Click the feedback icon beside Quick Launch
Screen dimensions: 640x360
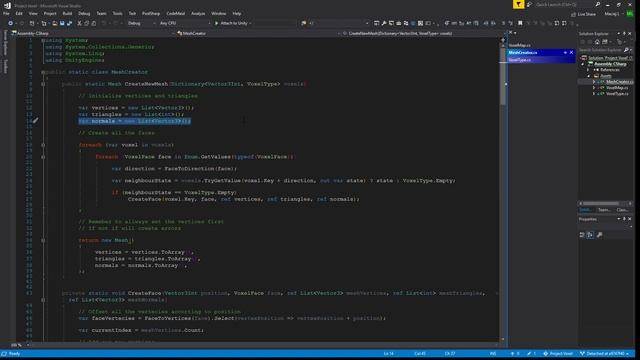click(530, 4)
